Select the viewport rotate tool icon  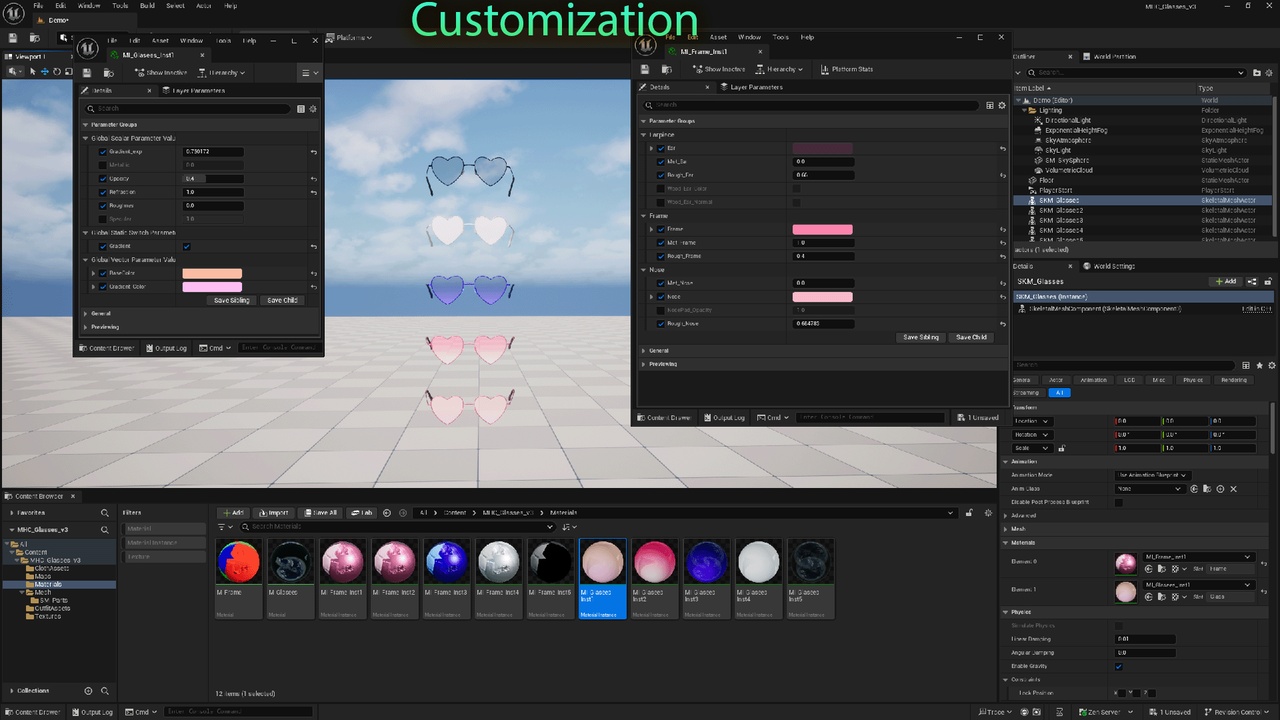[x=56, y=72]
